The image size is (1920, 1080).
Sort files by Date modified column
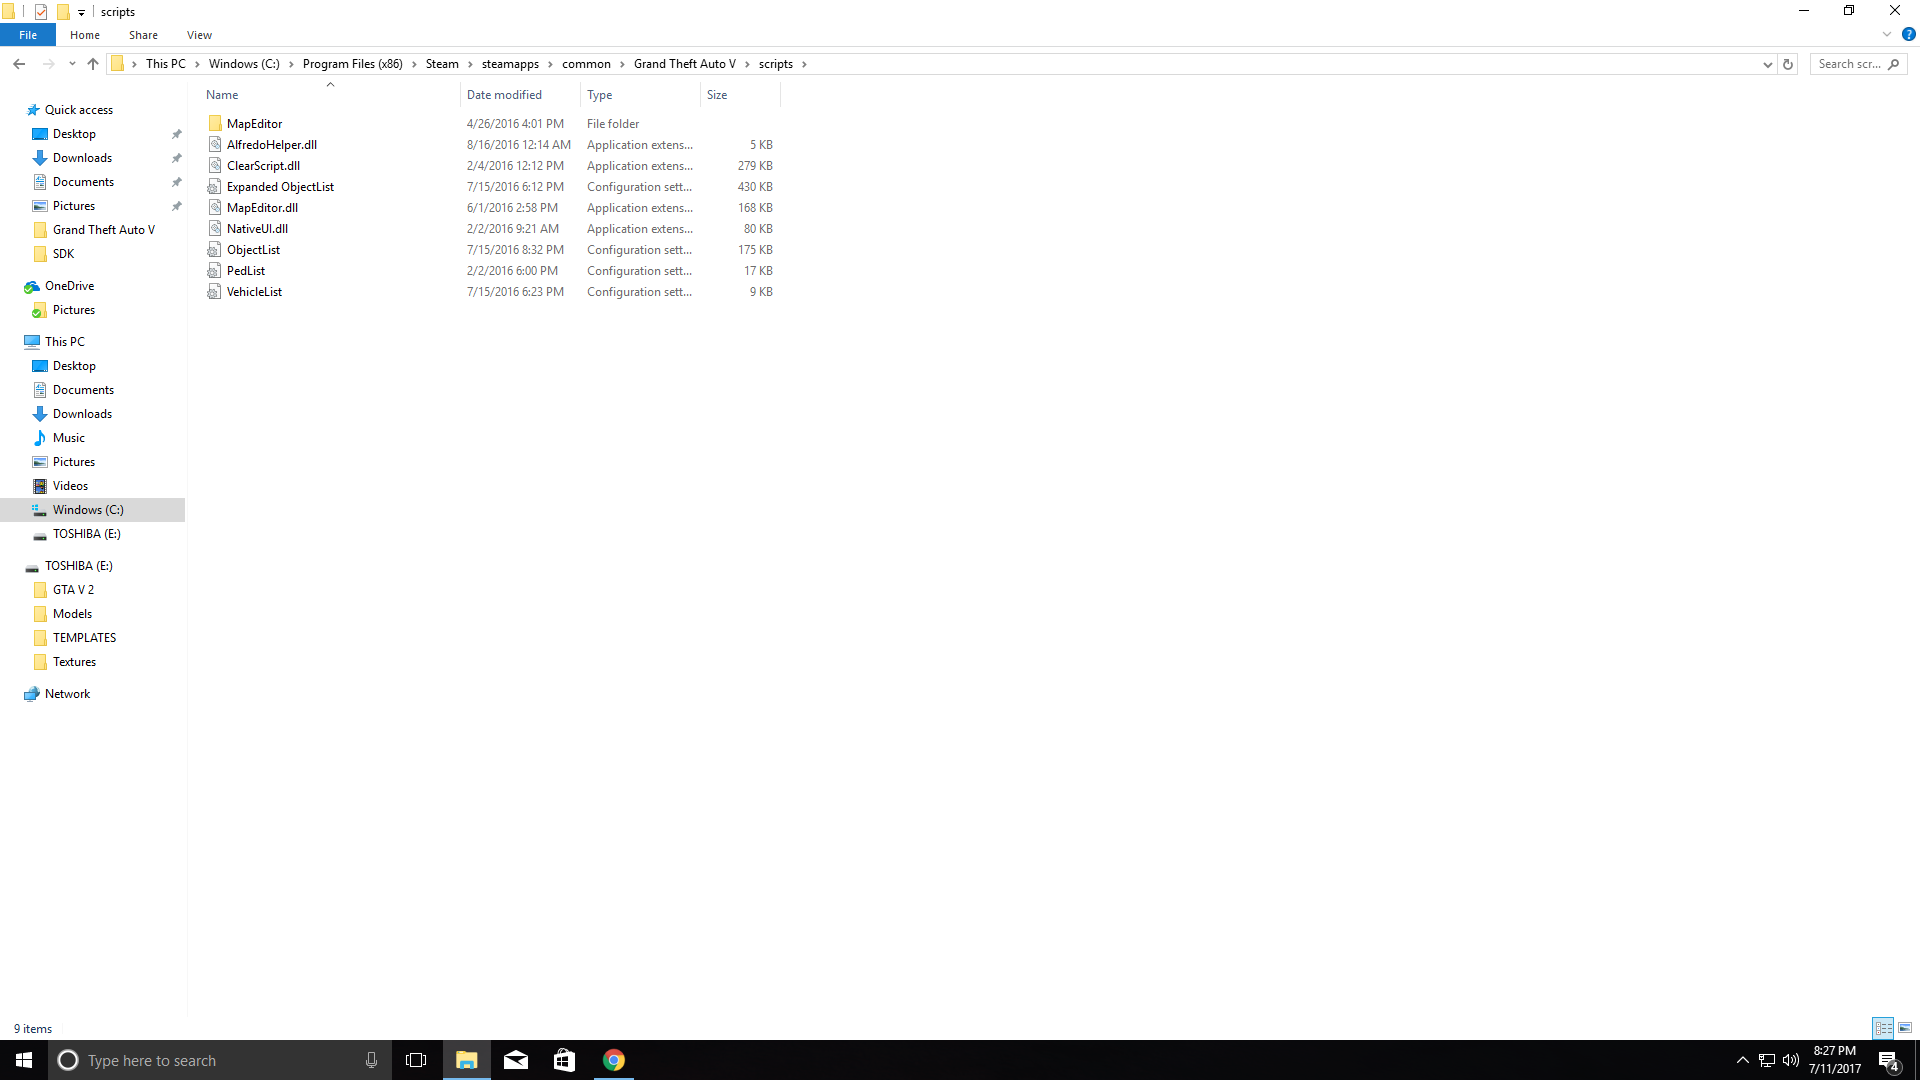tap(504, 95)
